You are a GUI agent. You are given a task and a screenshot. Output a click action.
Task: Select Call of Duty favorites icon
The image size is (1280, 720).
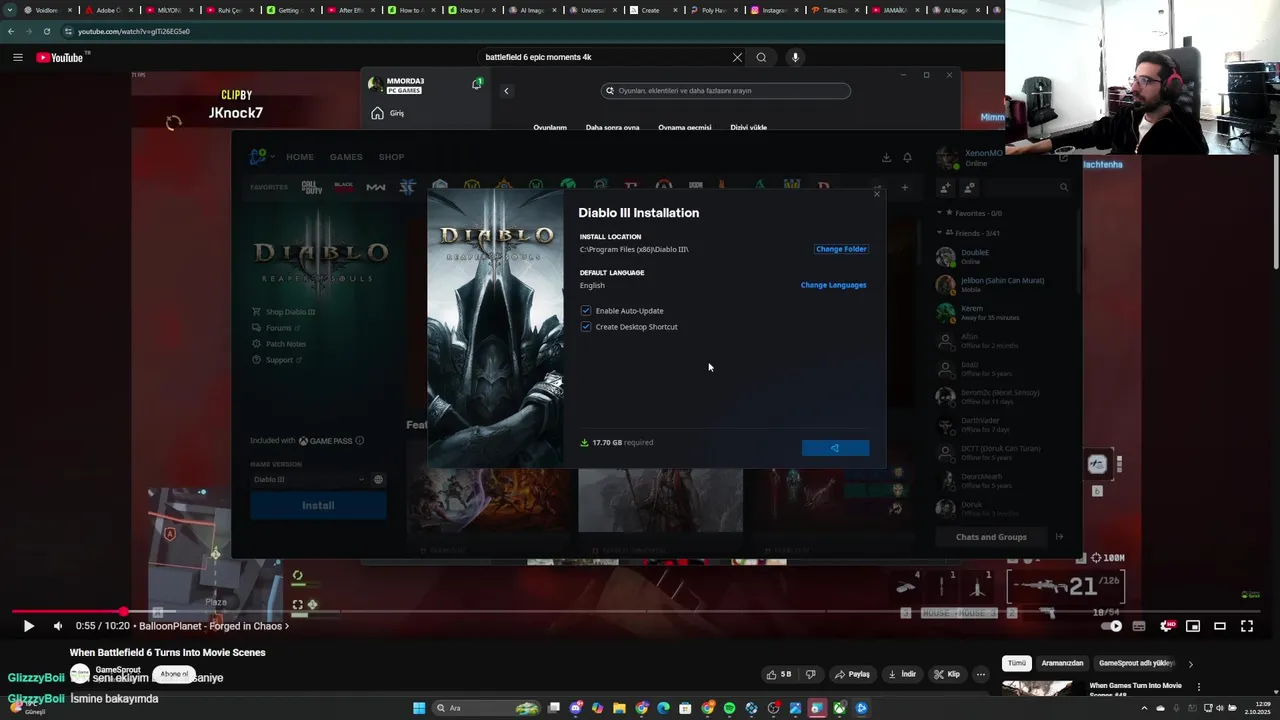[x=311, y=186]
